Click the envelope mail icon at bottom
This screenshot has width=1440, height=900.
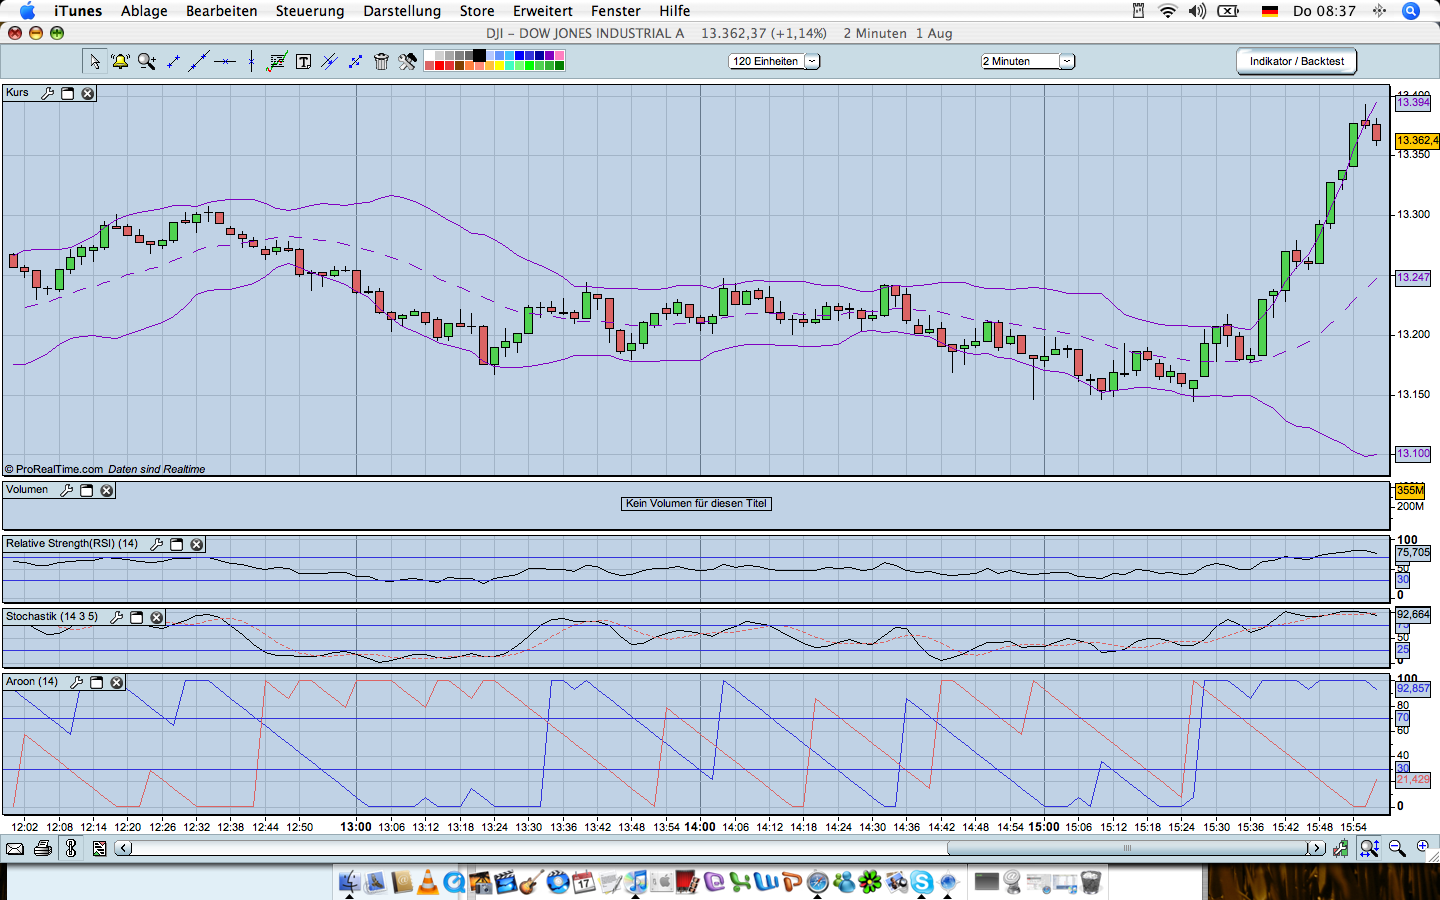click(x=15, y=848)
